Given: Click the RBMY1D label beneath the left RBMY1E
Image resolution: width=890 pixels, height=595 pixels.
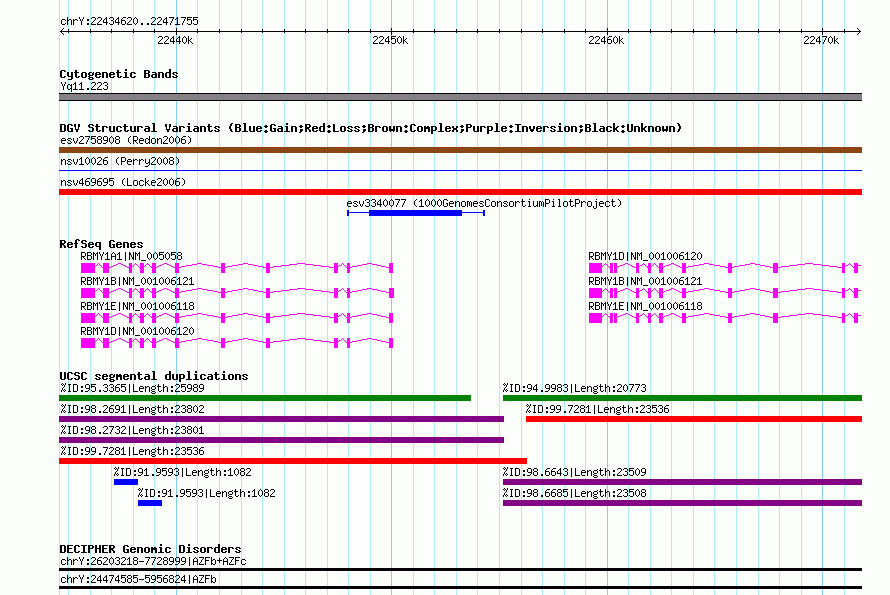Looking at the screenshot, I should click(x=137, y=331).
